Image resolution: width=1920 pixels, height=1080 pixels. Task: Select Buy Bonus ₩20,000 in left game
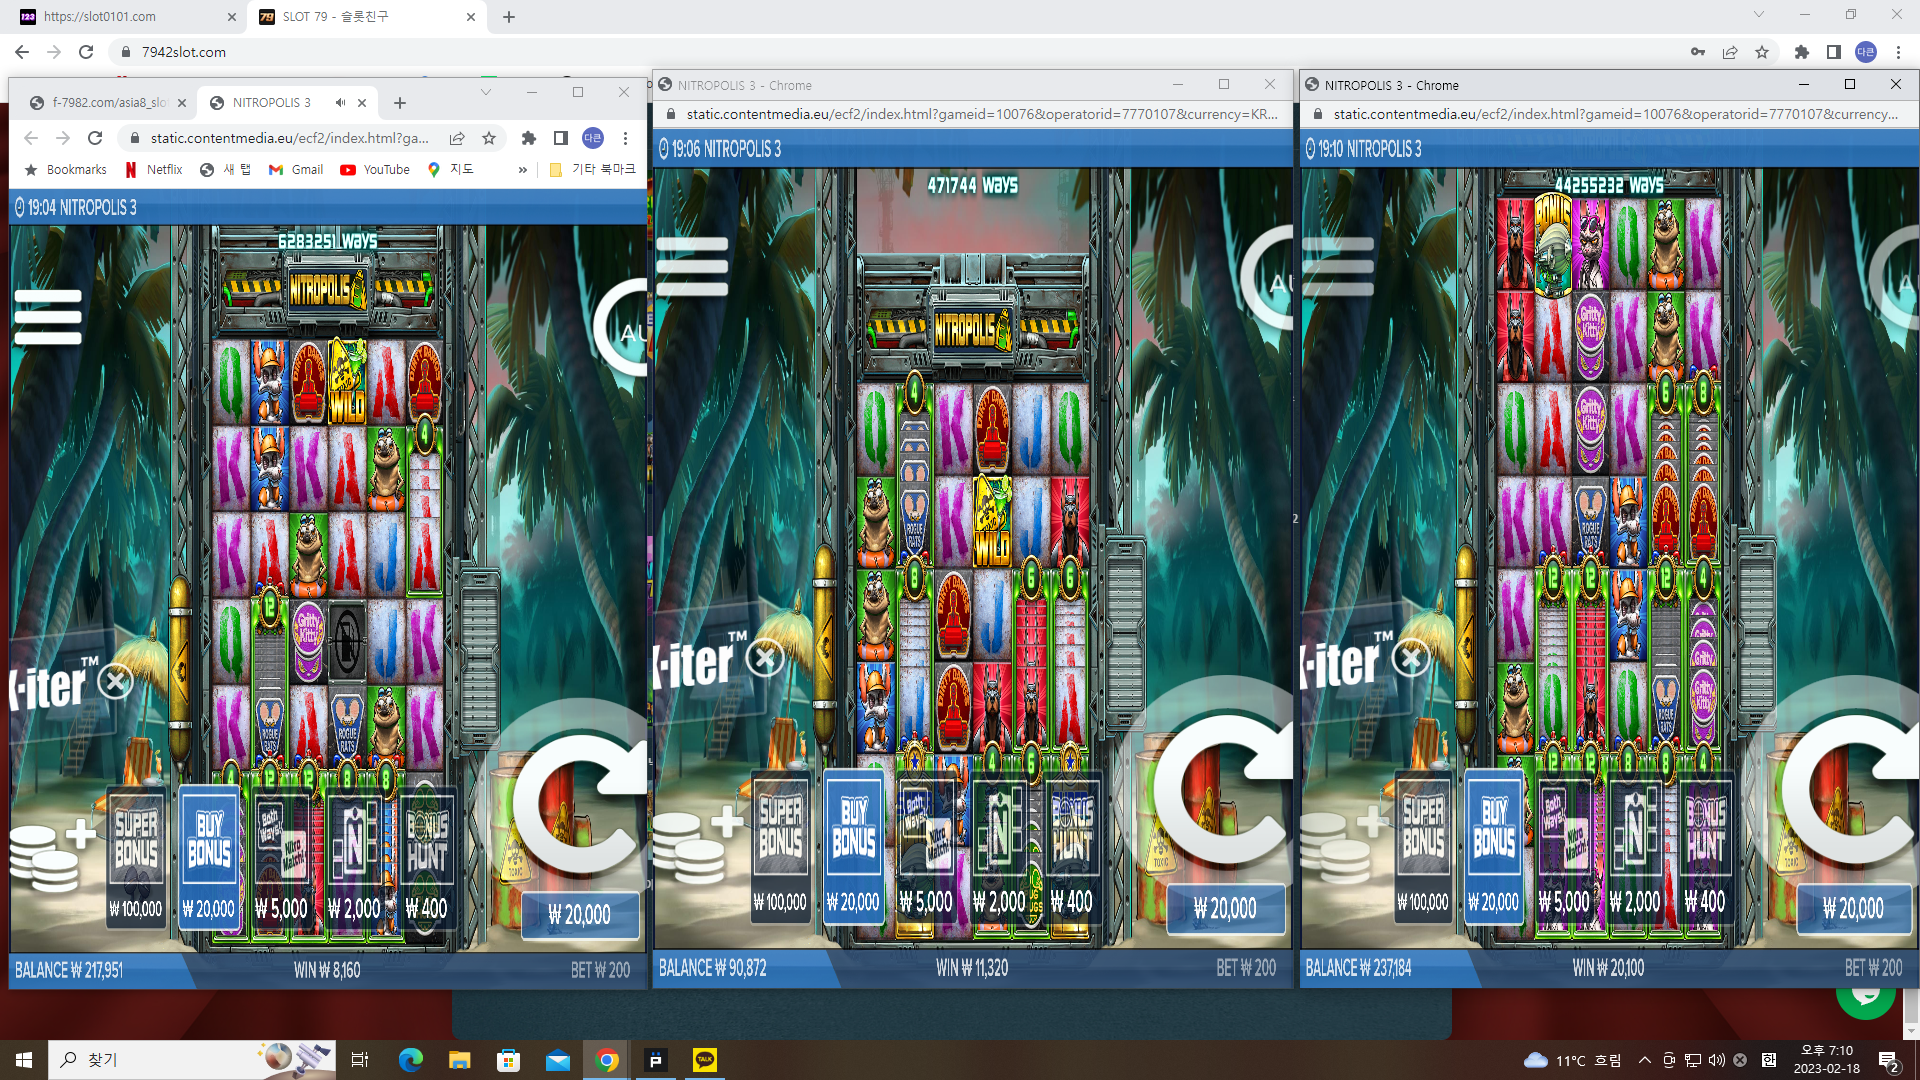[x=209, y=857]
